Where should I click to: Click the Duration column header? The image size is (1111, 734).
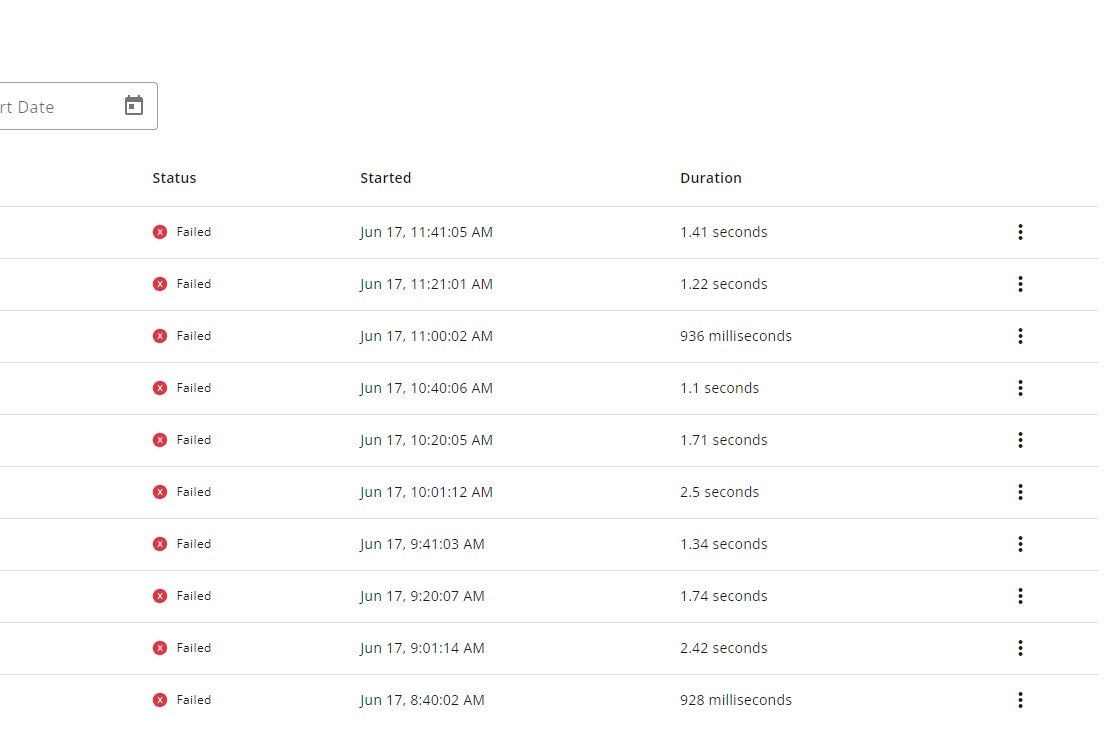tap(711, 178)
